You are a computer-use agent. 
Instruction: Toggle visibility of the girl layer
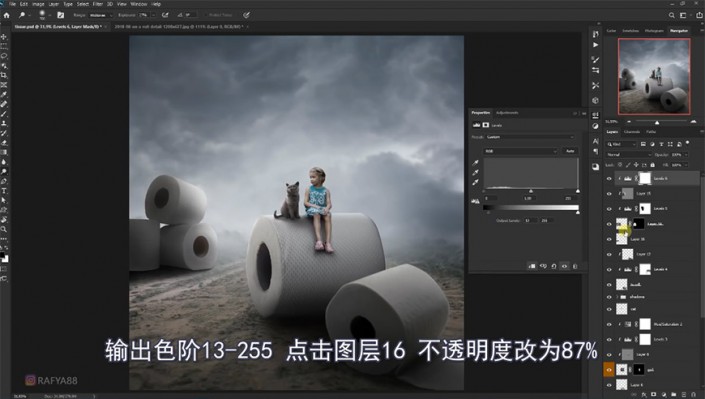609,370
